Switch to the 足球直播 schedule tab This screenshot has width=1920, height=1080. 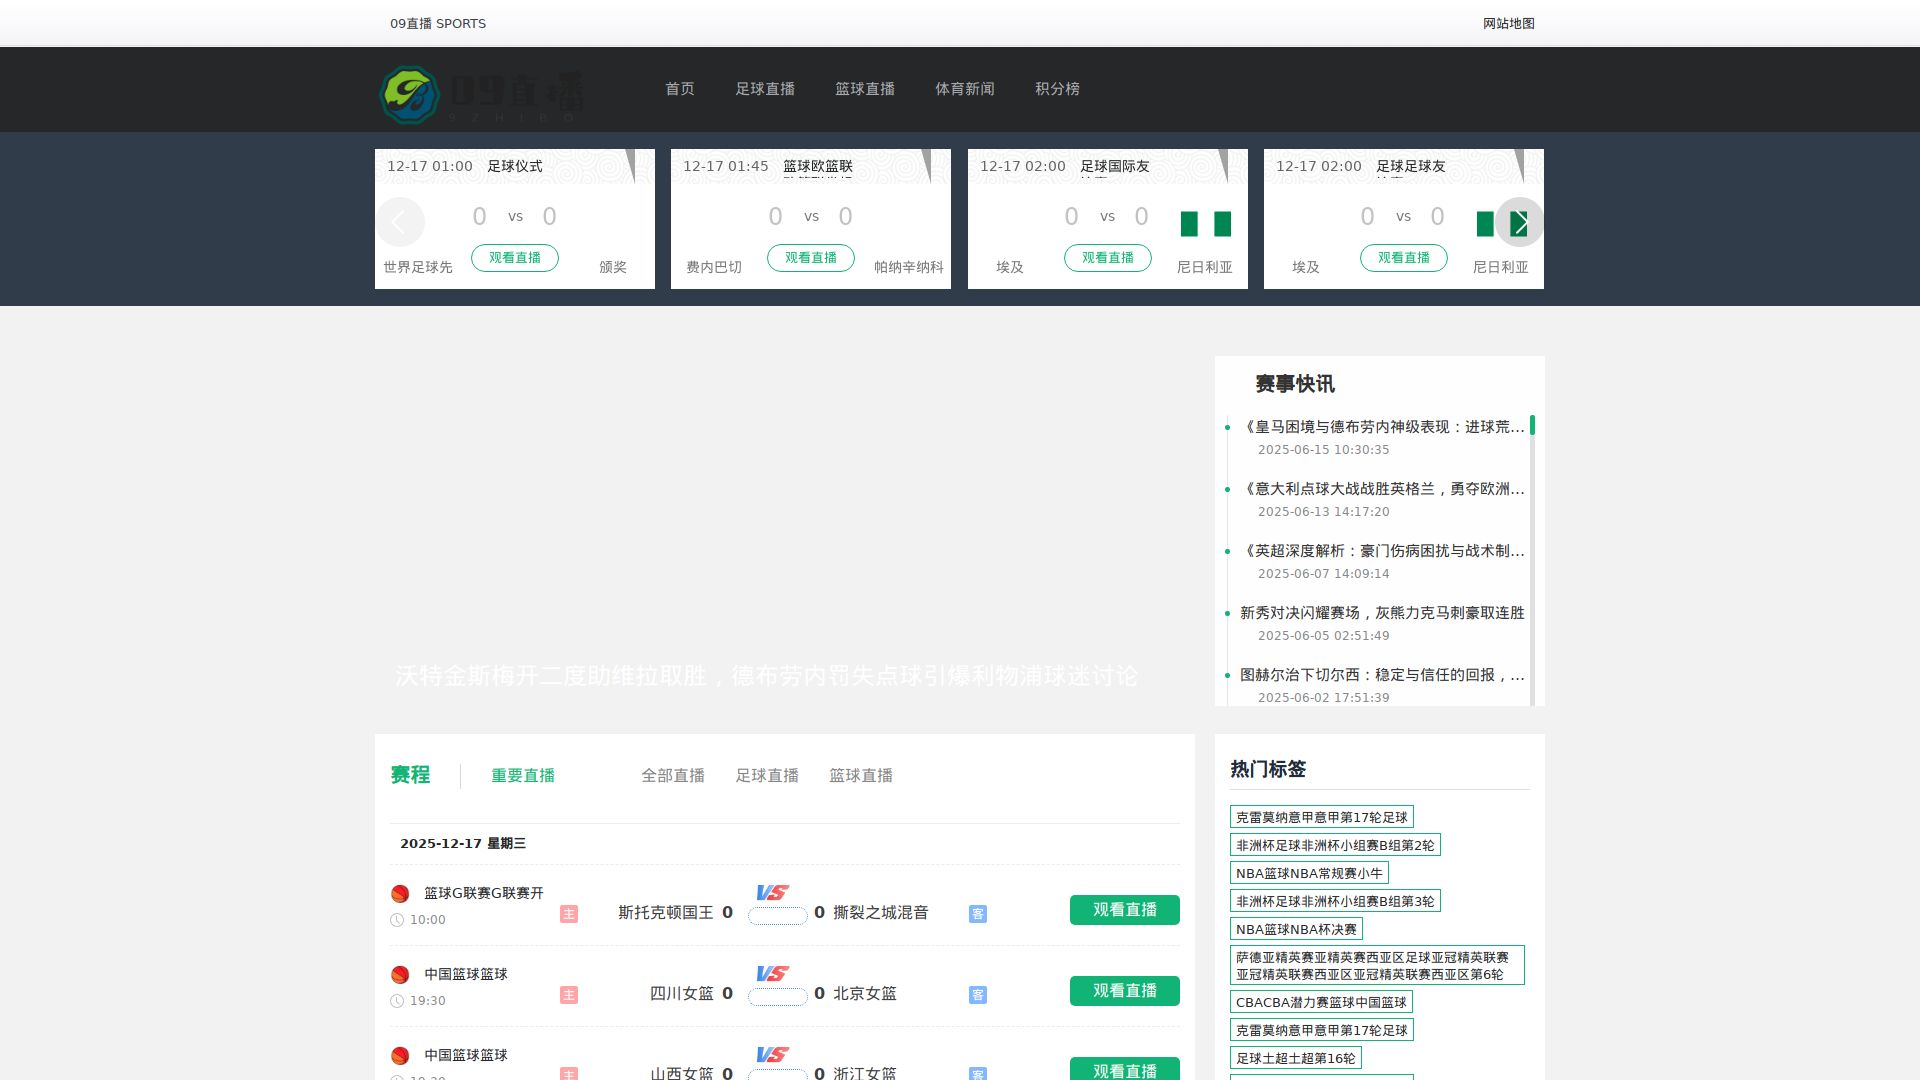coord(767,775)
